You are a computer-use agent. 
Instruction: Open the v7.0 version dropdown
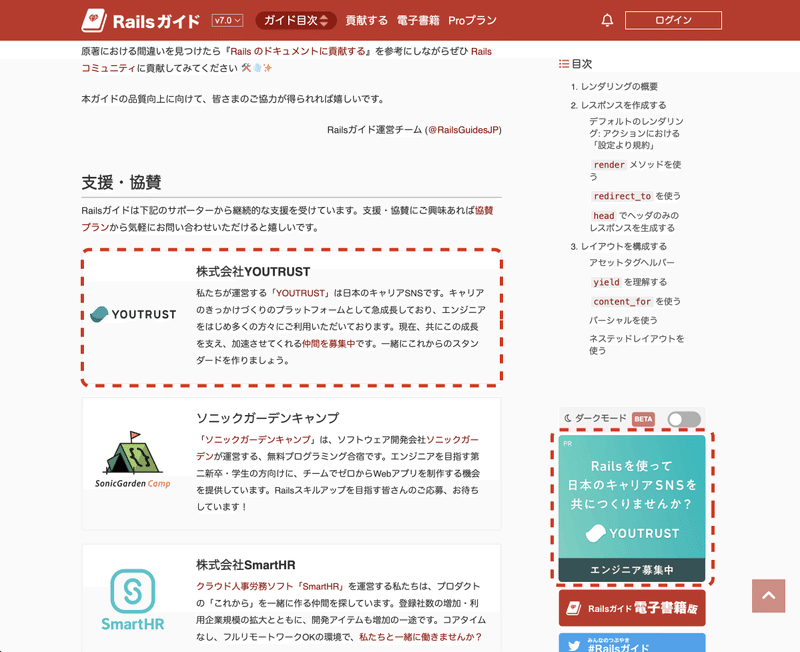pyautogui.click(x=228, y=20)
